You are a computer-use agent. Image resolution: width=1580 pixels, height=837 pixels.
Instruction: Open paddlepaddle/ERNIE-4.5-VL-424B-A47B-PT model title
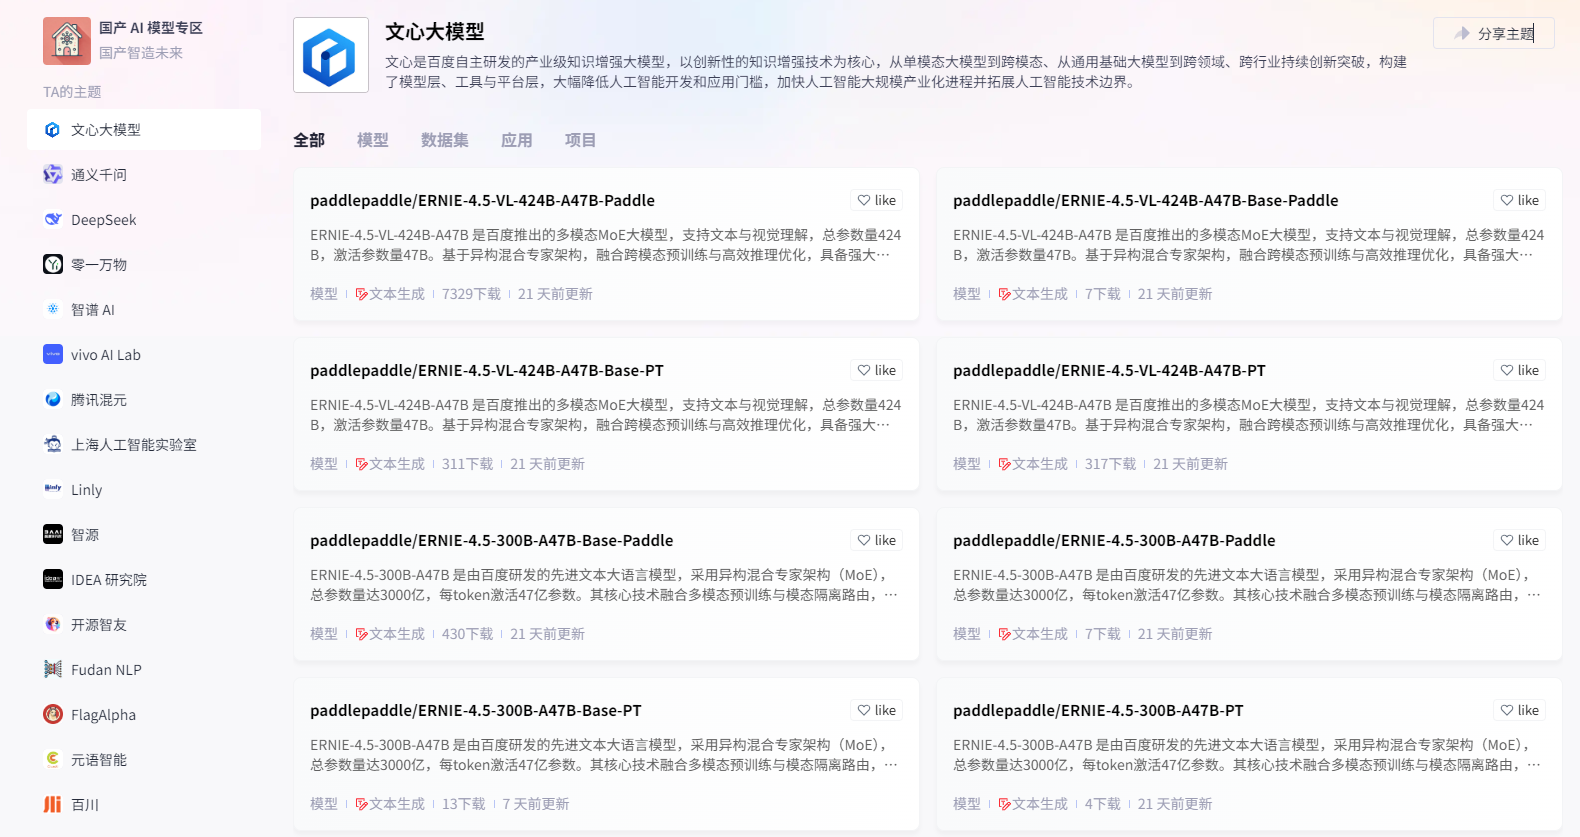[1109, 370]
